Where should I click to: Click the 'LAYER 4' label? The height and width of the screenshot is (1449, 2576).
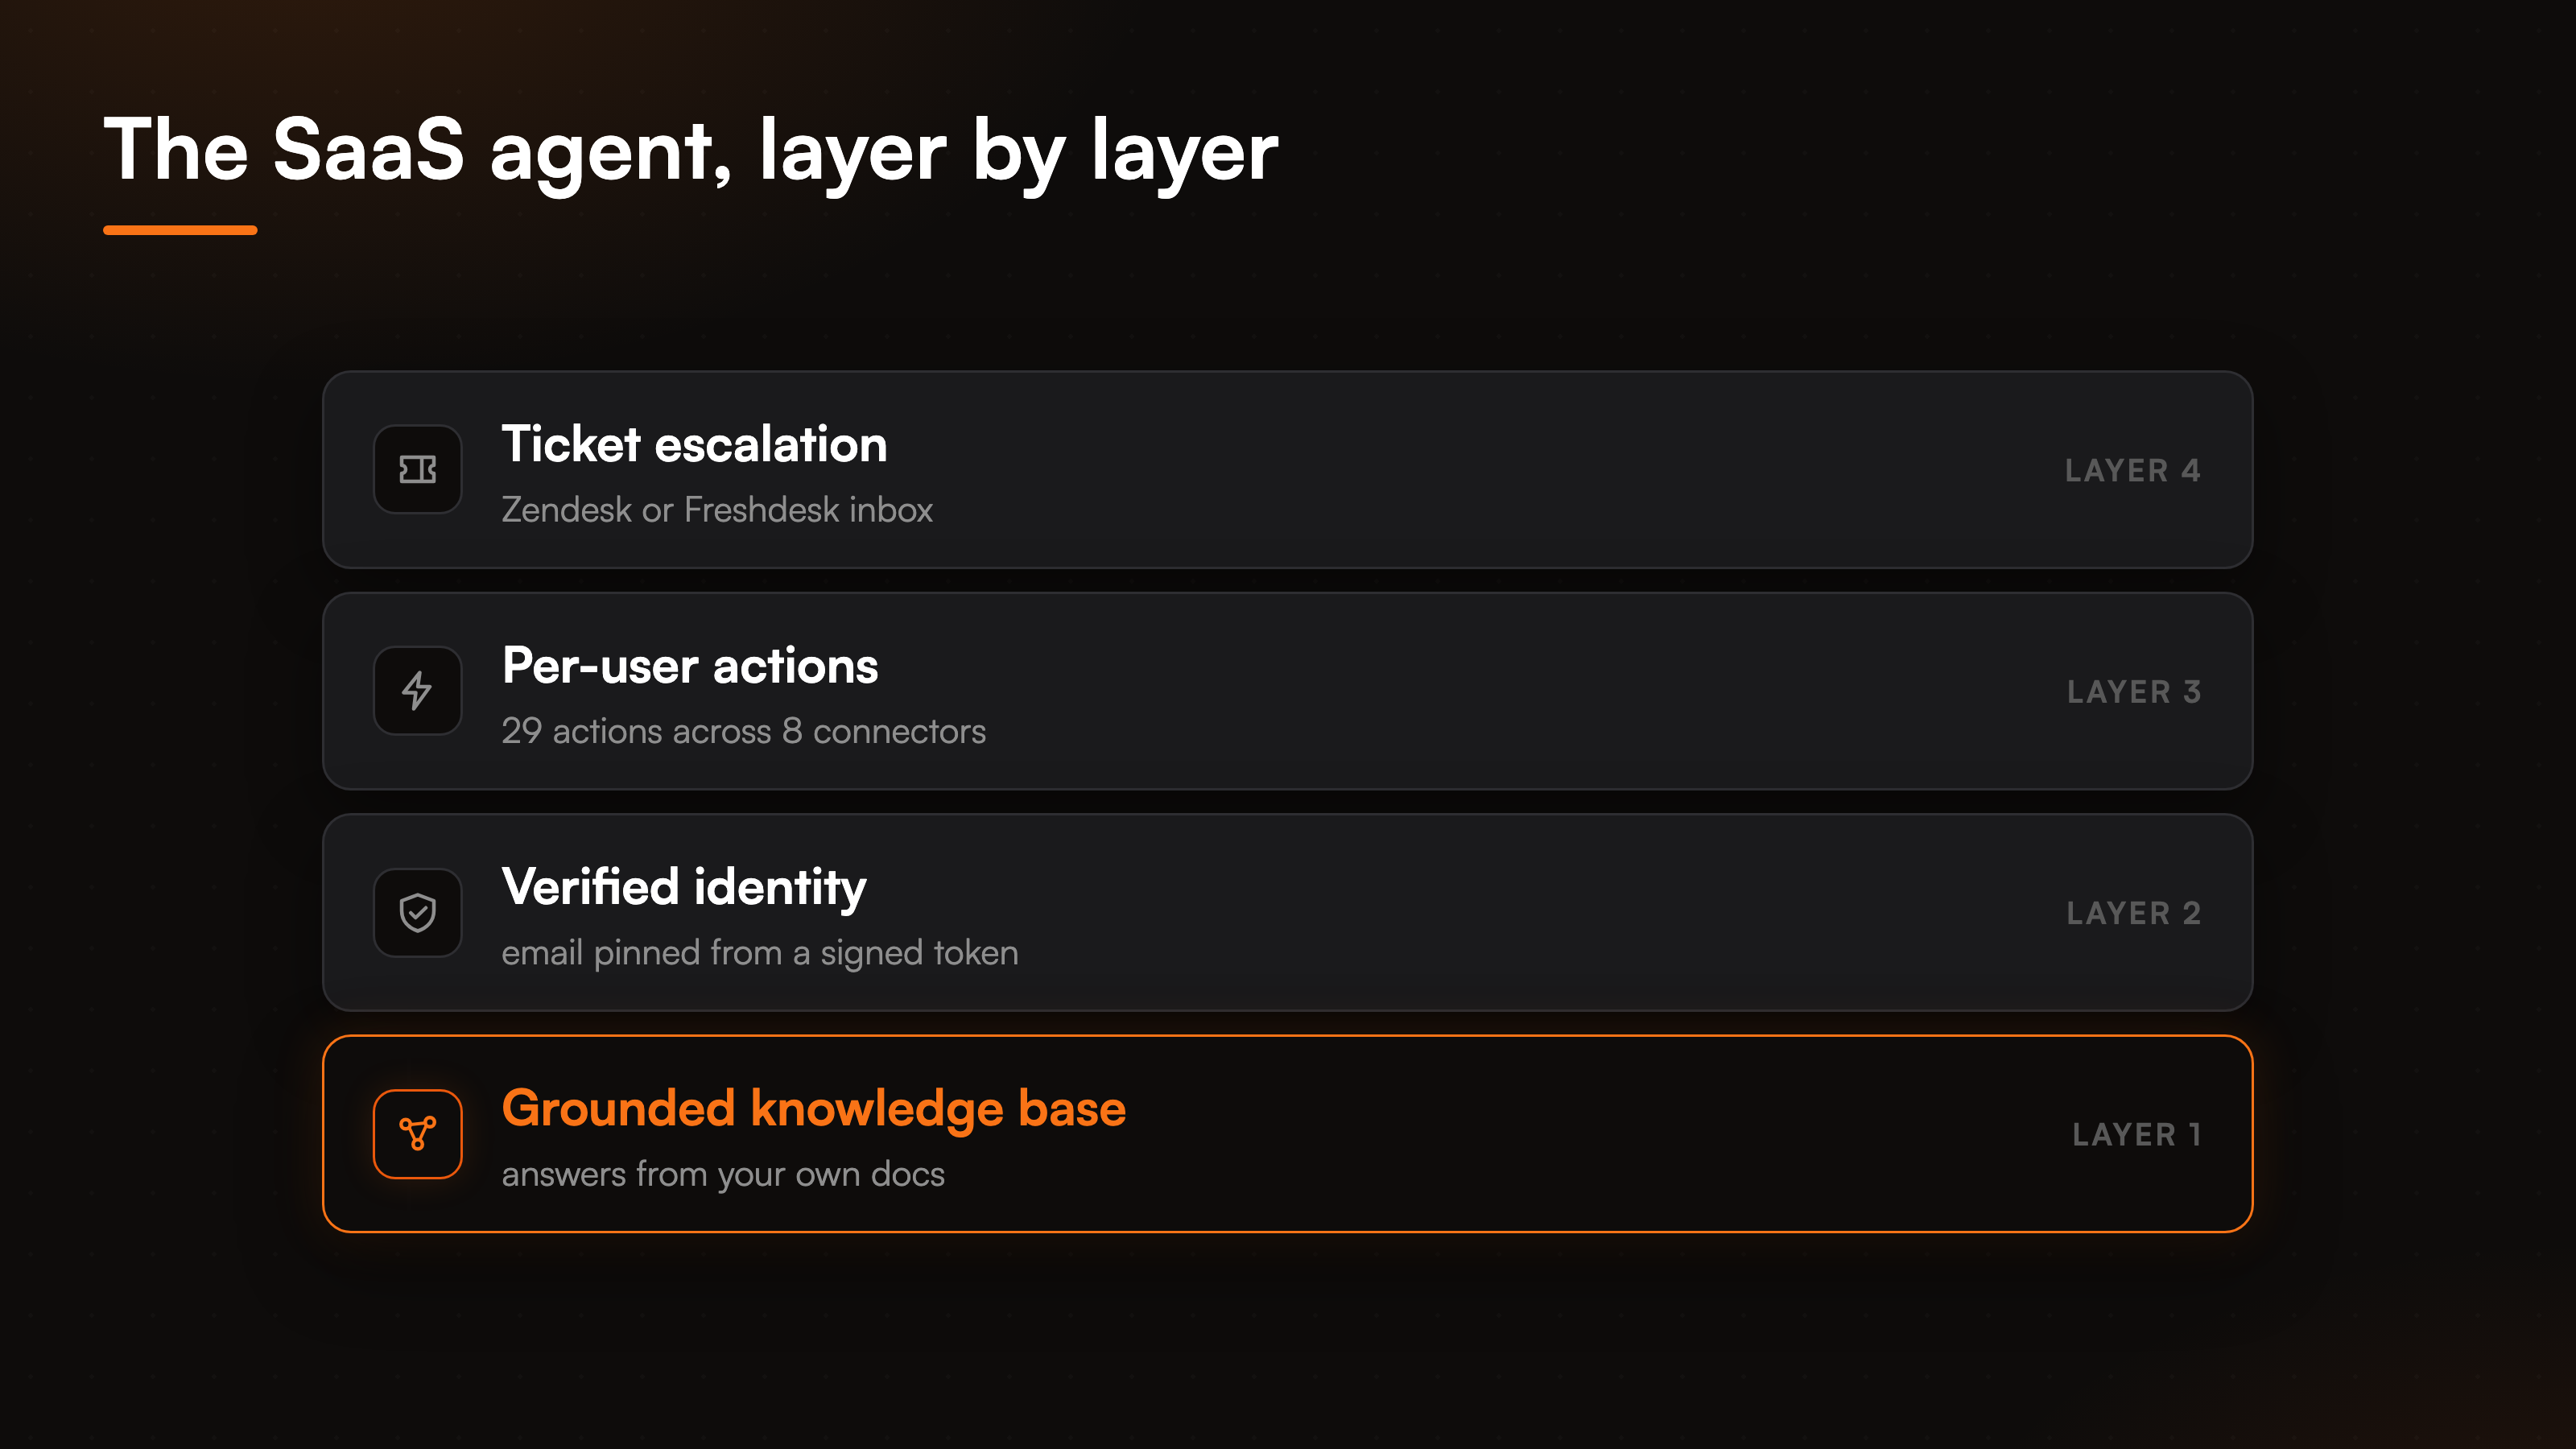click(2133, 470)
